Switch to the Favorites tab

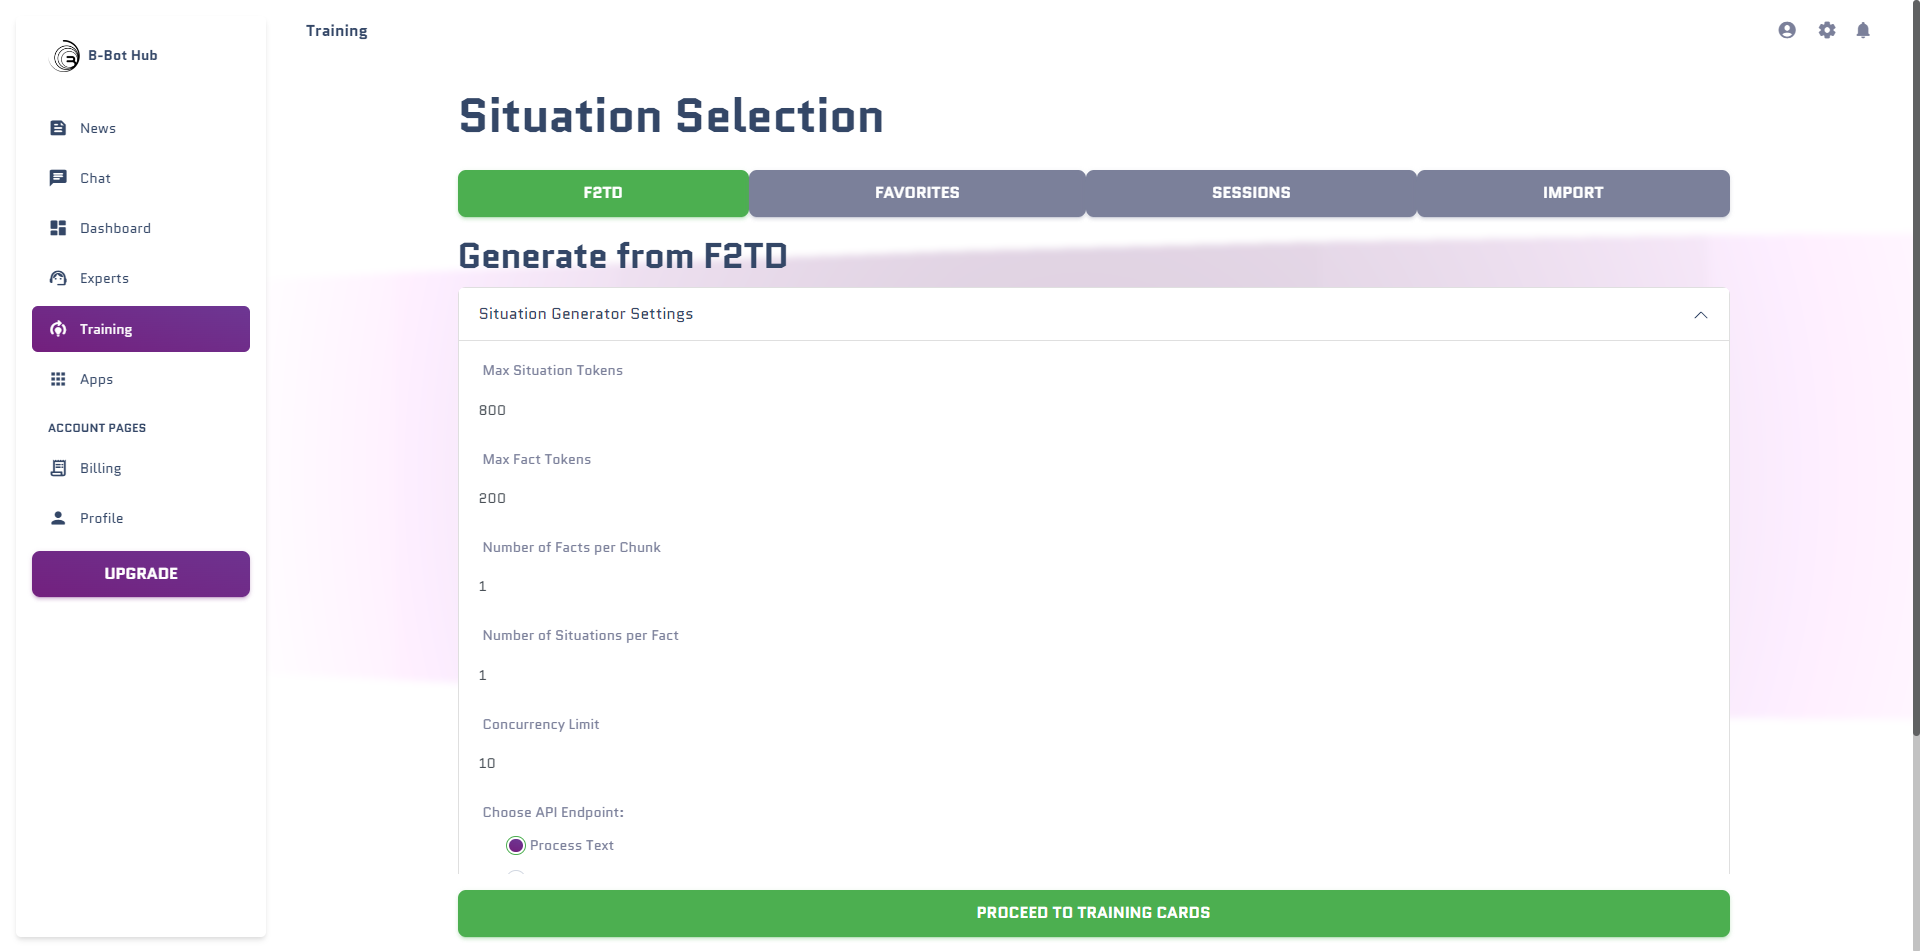pyautogui.click(x=917, y=193)
